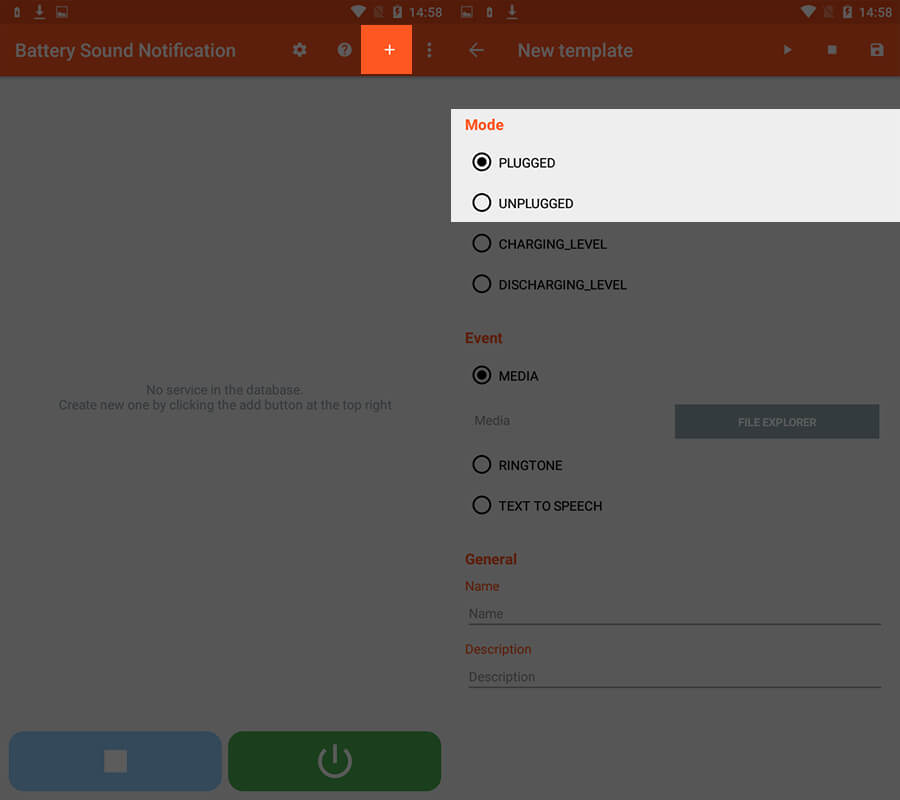Go back using the arrow icon
This screenshot has height=800, width=900.
coord(476,50)
